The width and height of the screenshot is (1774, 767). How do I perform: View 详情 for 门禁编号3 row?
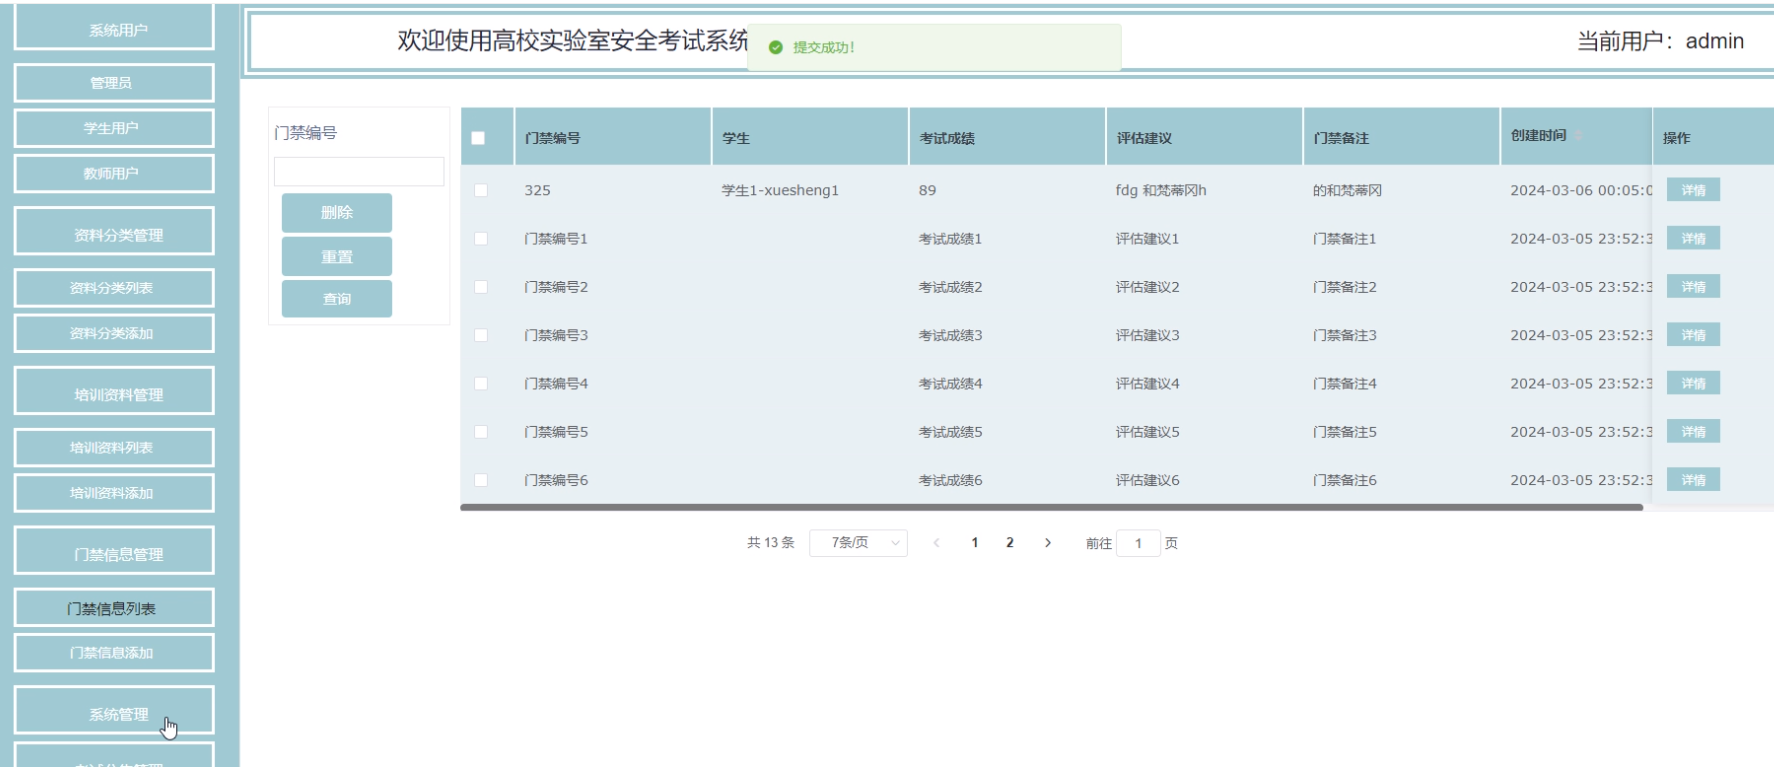(1693, 335)
